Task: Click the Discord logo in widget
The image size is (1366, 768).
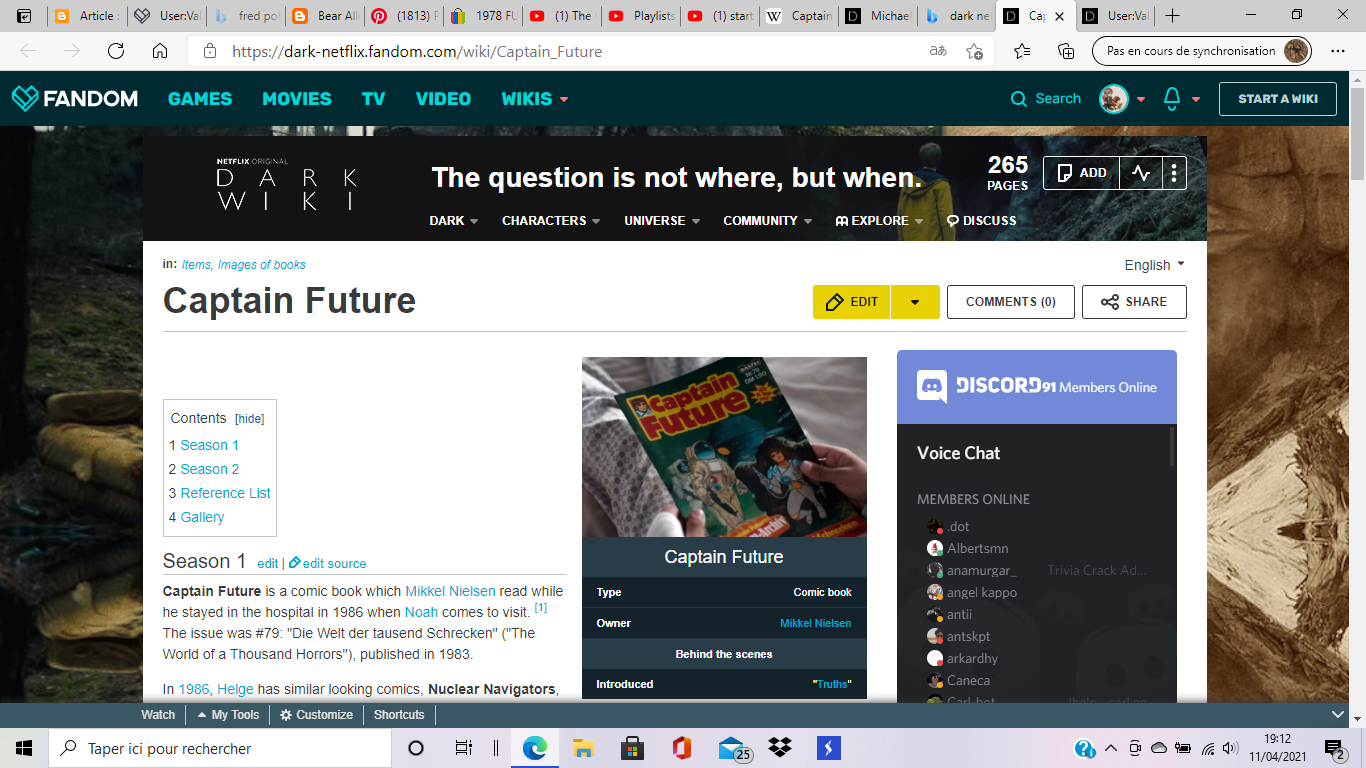Action: [x=932, y=386]
